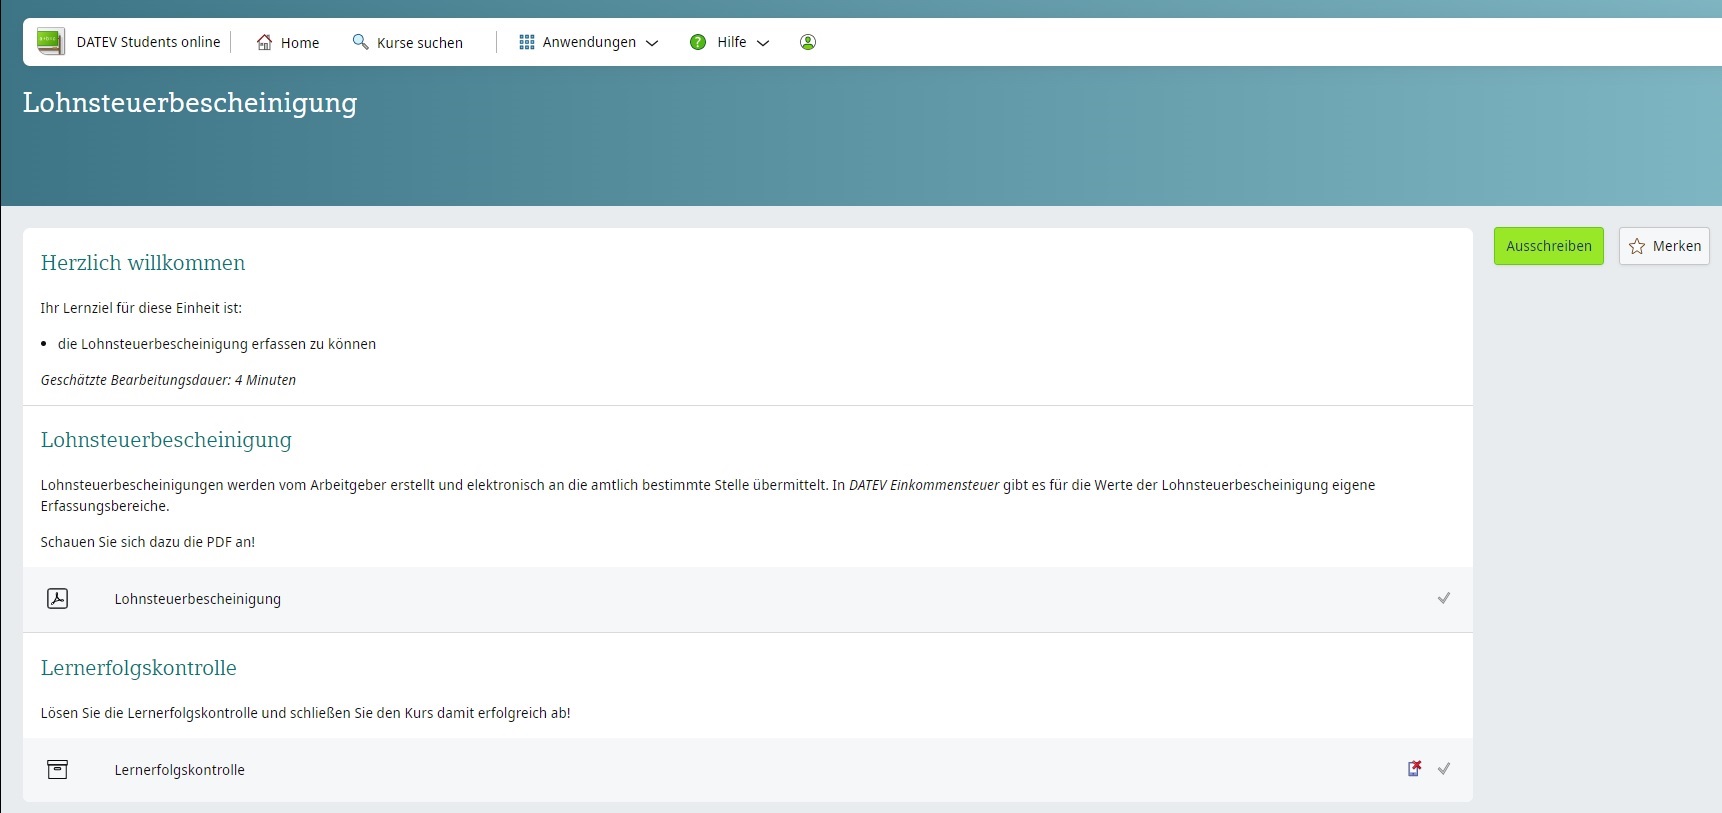Open the Anwendungen menu label
Image resolution: width=1722 pixels, height=813 pixels.
(x=589, y=42)
